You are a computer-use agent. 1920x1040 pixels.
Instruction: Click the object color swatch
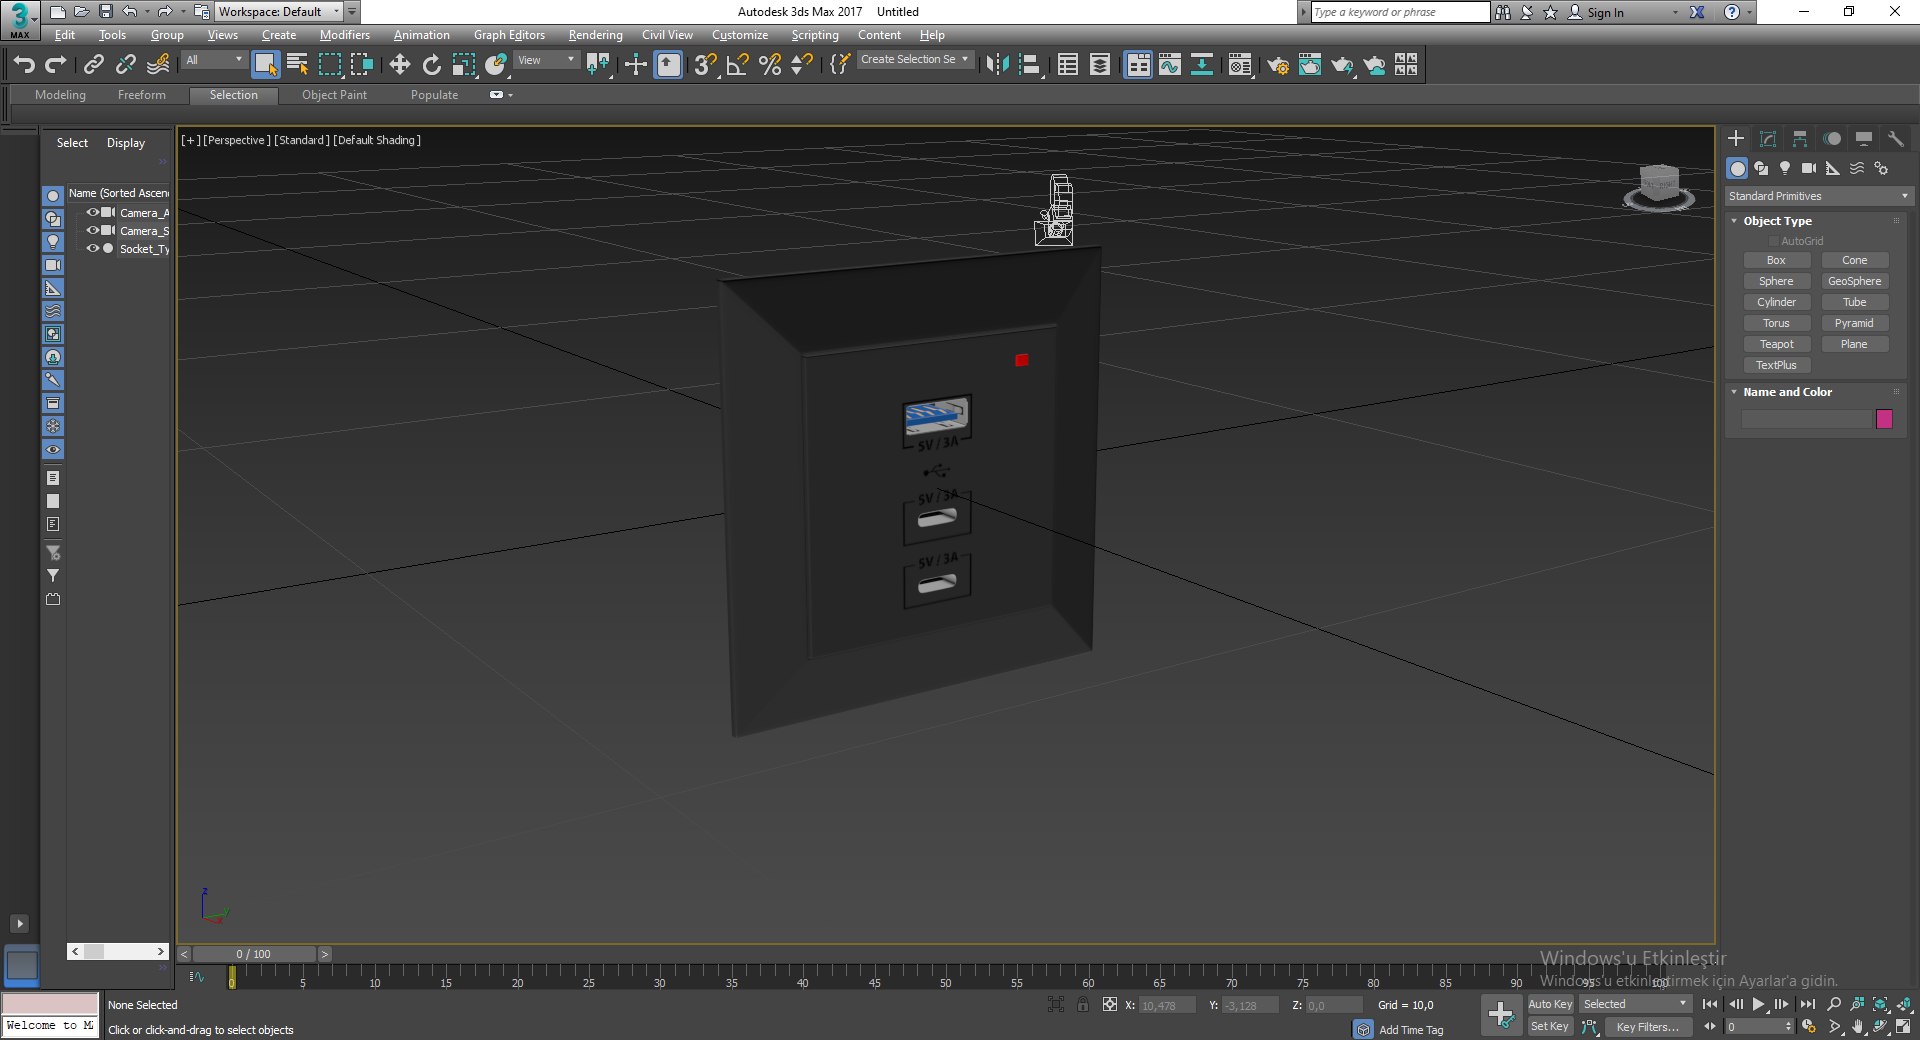(1884, 419)
